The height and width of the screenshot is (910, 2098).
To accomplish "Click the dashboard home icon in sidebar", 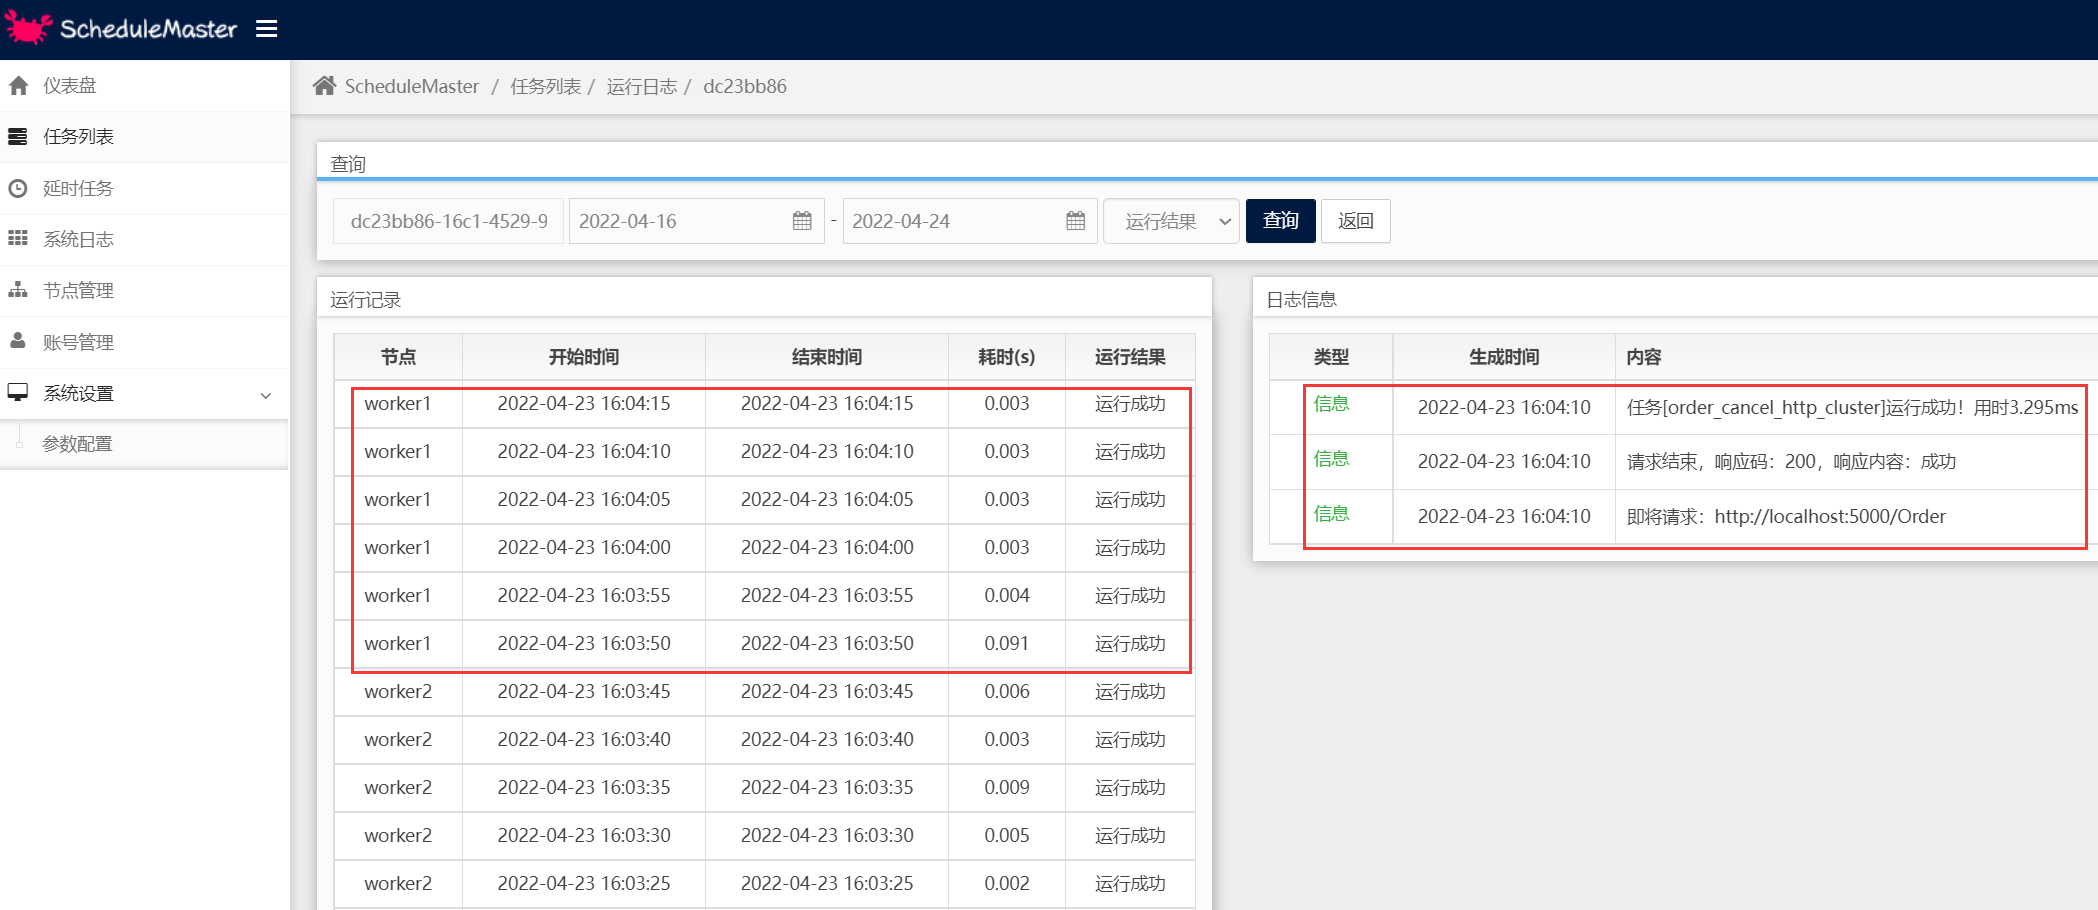I will pos(18,86).
